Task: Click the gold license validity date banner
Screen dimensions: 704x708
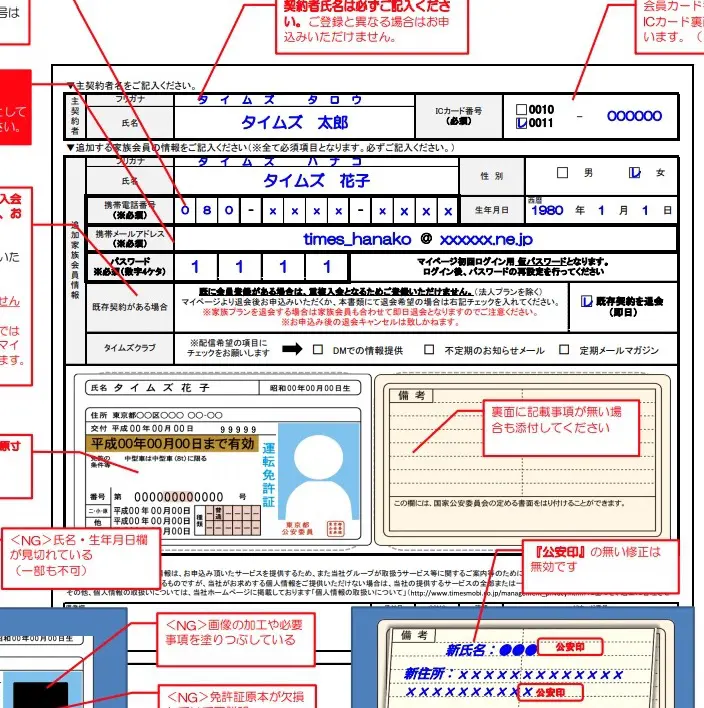Action: coord(174,442)
